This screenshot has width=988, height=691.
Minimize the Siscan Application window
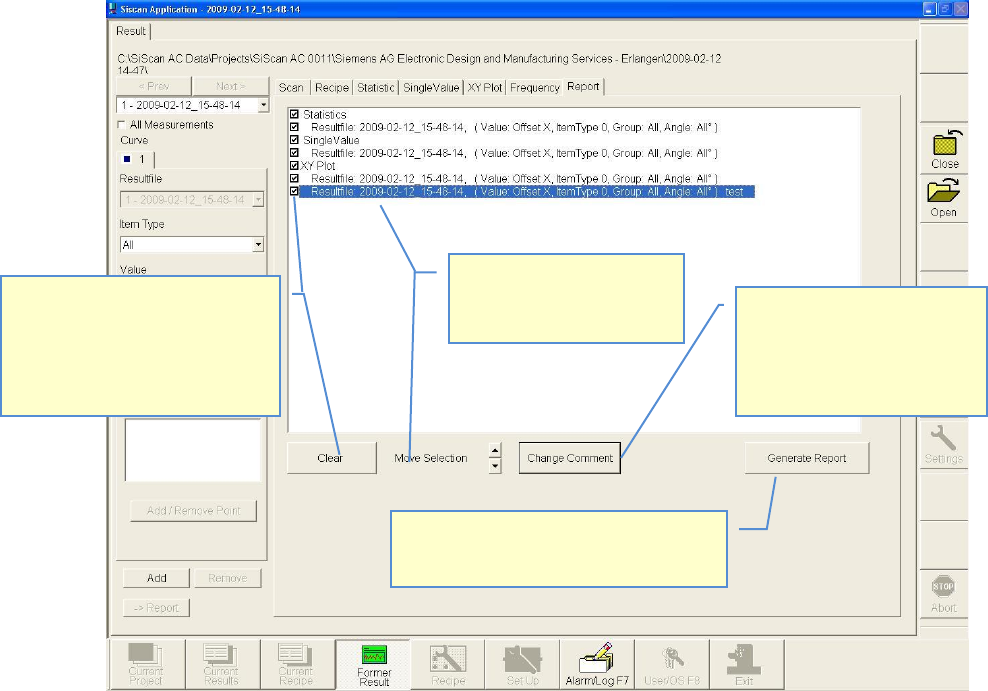[x=930, y=9]
